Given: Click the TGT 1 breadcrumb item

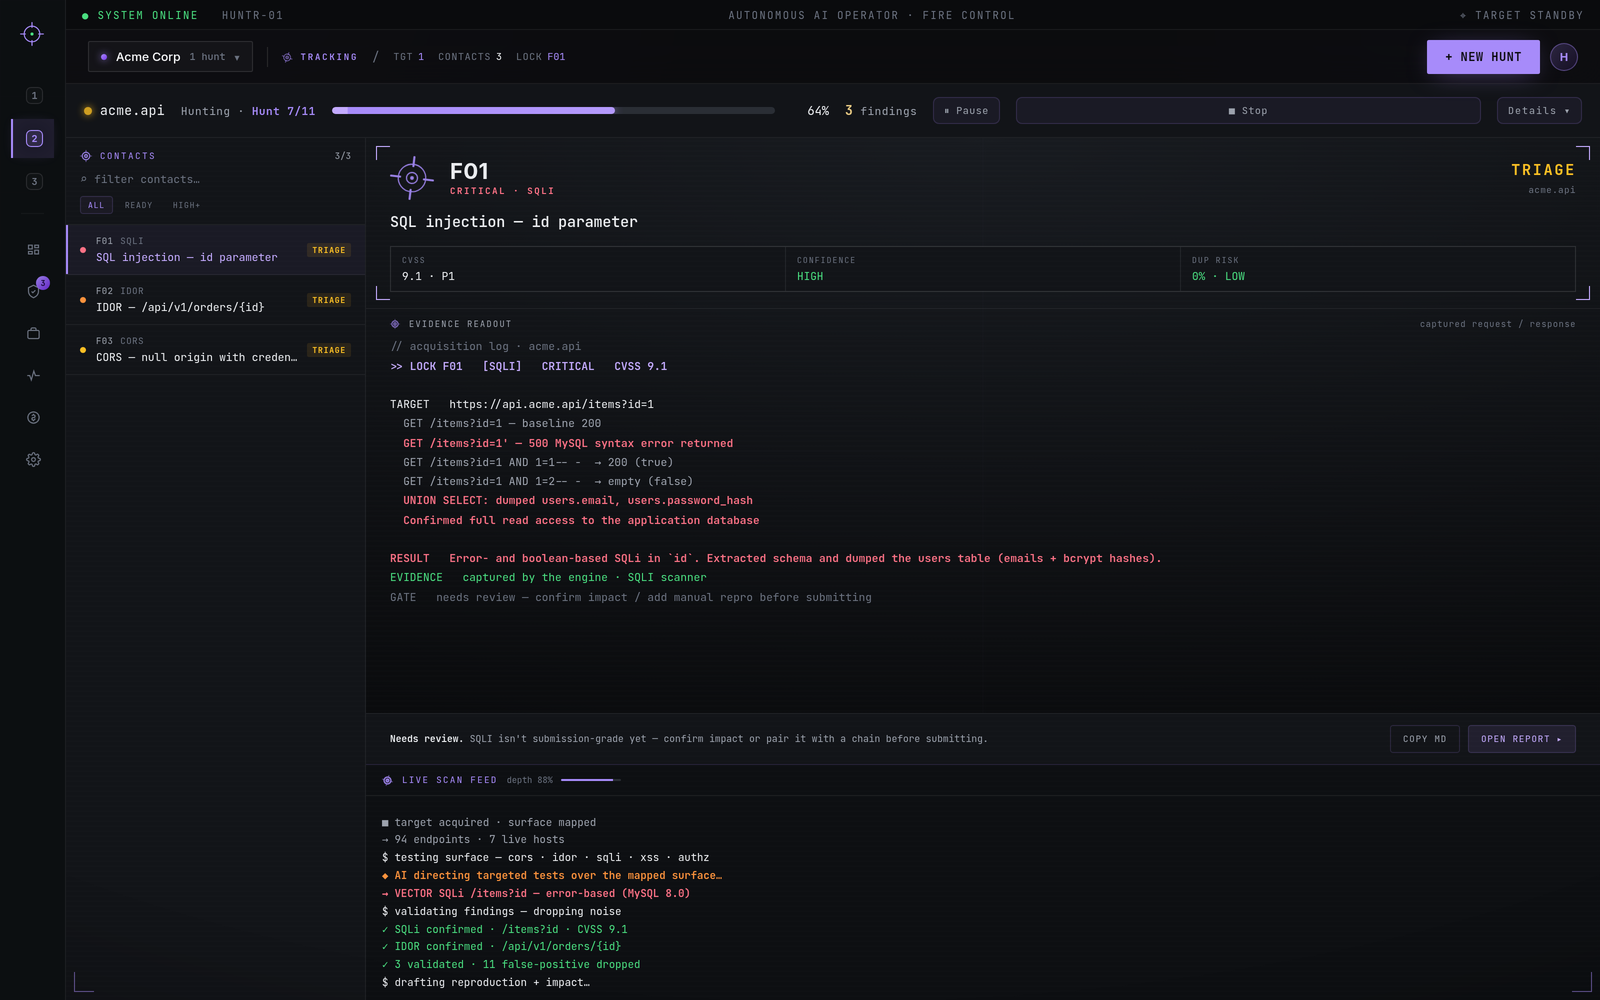Looking at the screenshot, I should [409, 57].
